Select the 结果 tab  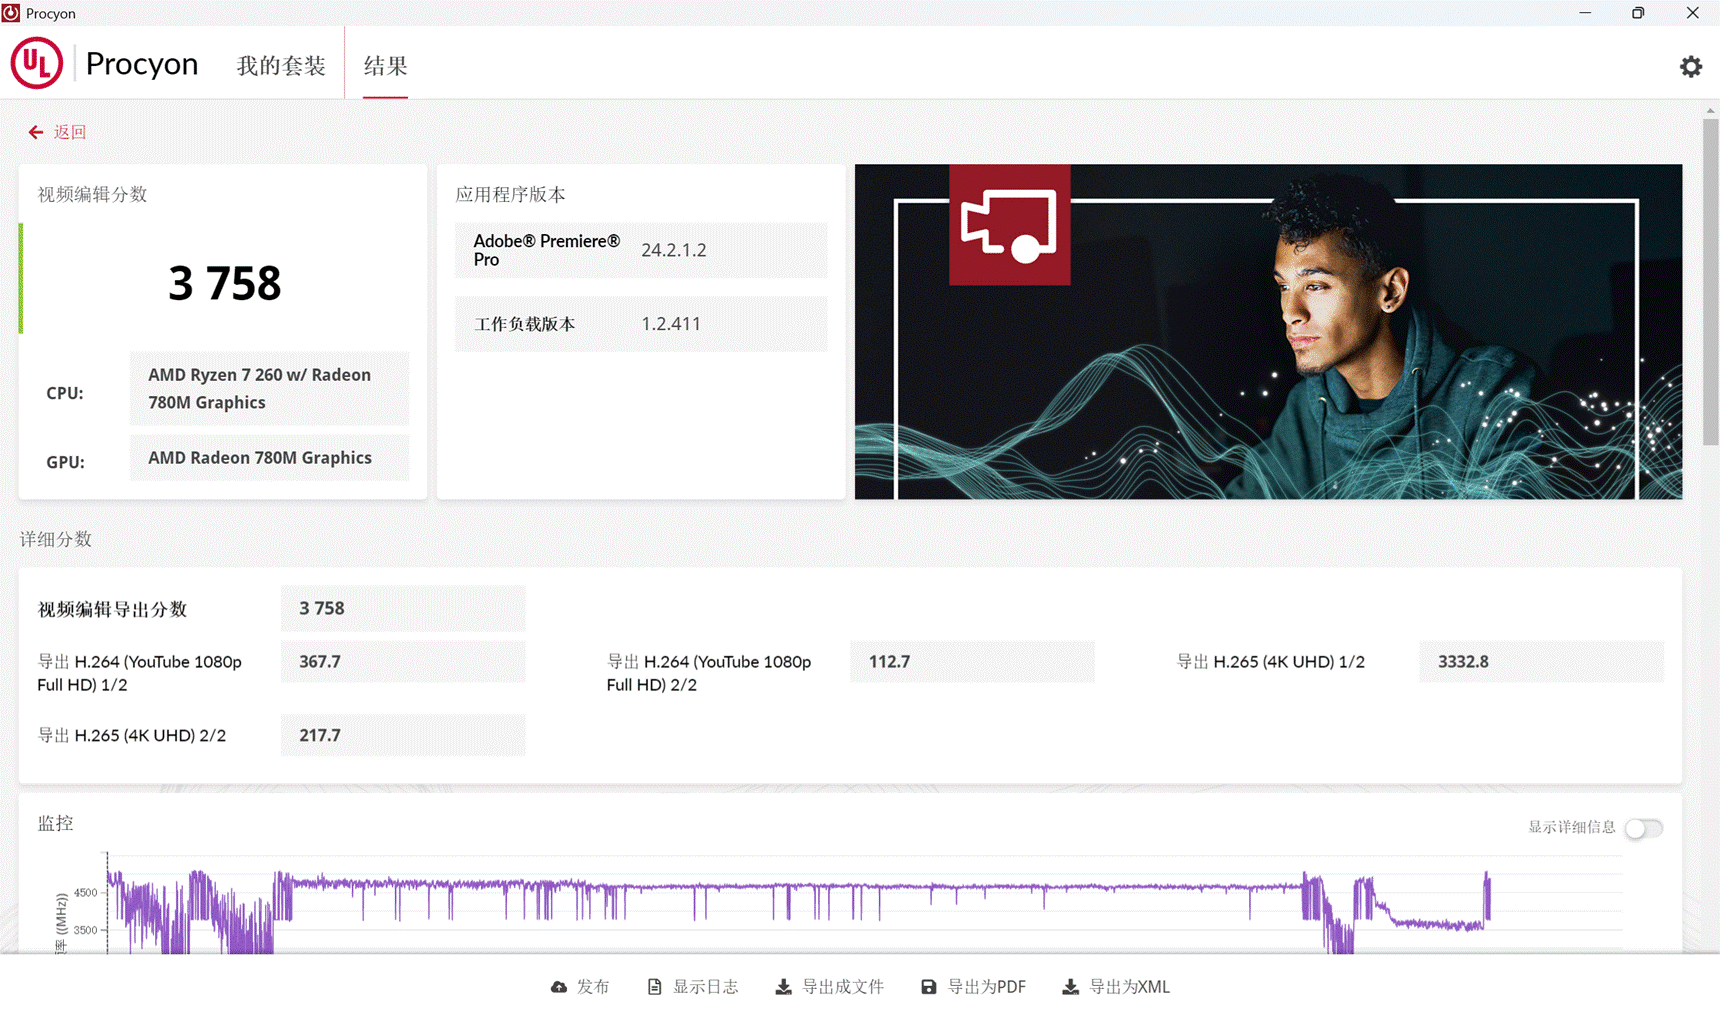[x=385, y=66]
